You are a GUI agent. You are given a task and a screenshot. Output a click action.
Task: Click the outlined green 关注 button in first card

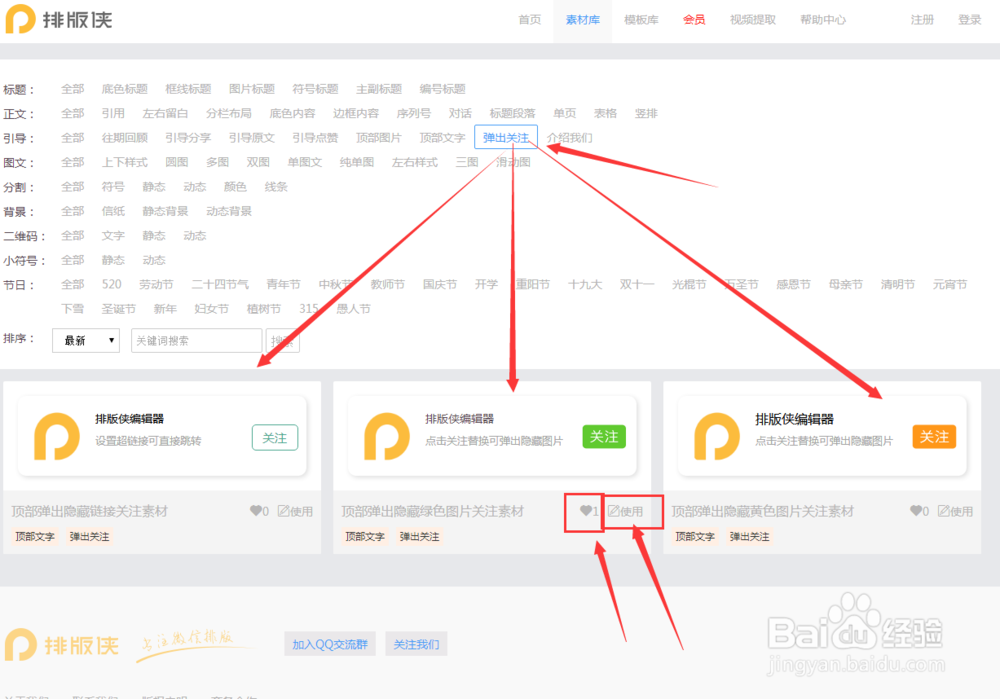tap(275, 438)
